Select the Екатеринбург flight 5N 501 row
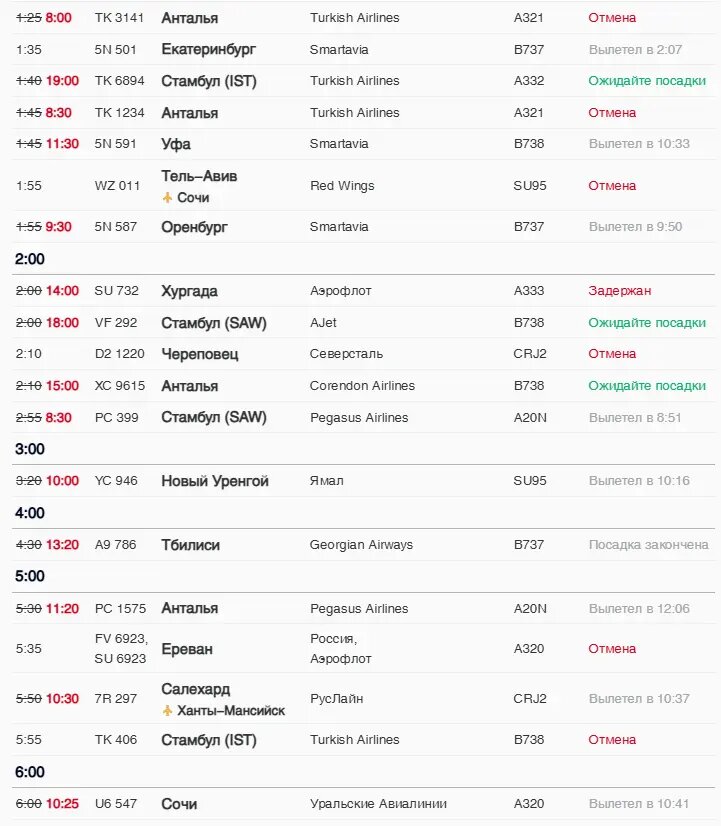 coord(363,50)
